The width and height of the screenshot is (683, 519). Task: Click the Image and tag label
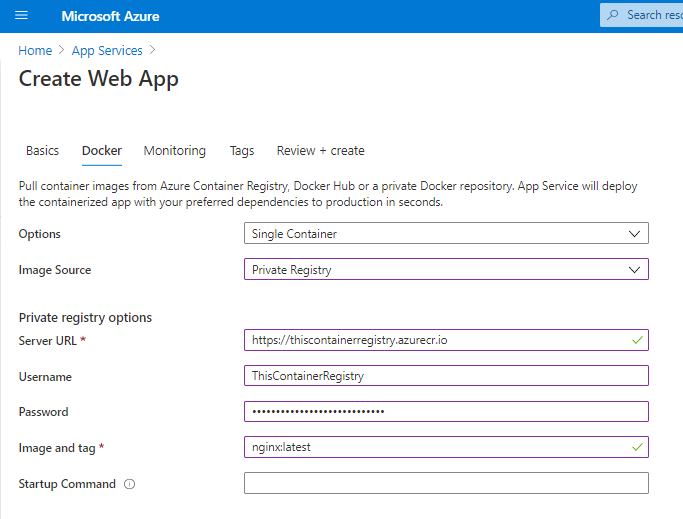57,448
